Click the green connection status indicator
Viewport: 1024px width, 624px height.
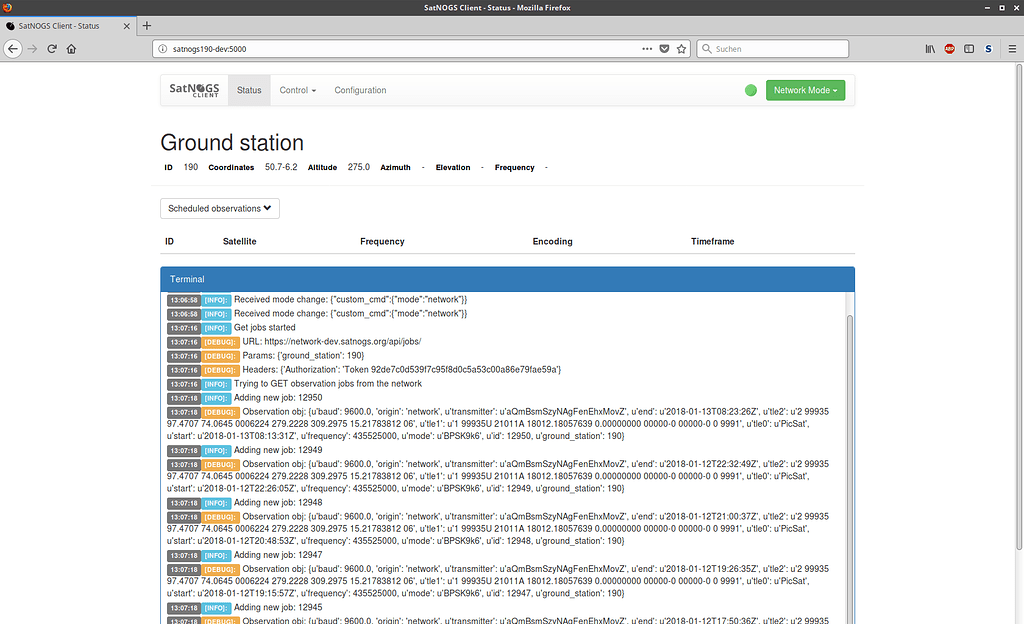pyautogui.click(x=751, y=90)
